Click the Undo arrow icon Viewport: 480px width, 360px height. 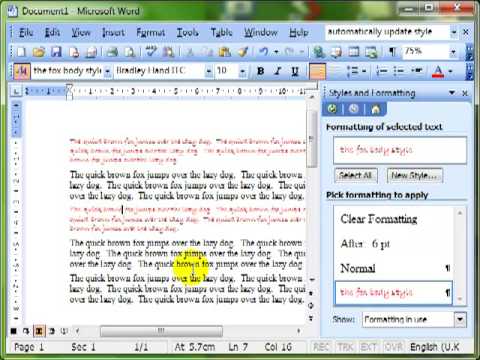264,52
